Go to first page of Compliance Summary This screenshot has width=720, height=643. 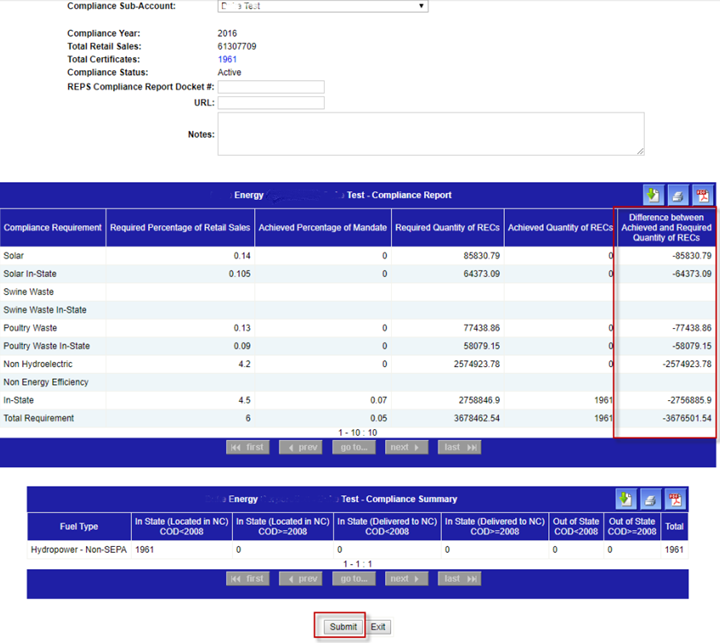pyautogui.click(x=248, y=579)
